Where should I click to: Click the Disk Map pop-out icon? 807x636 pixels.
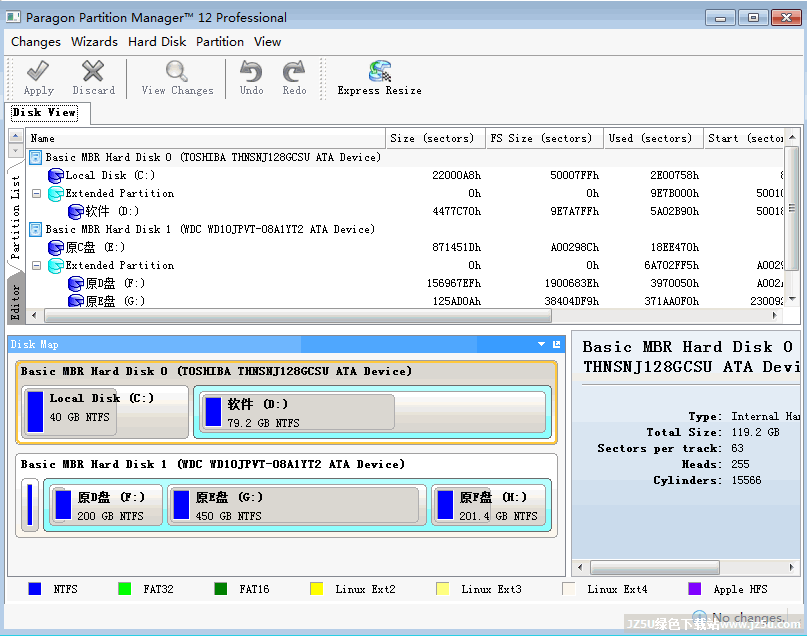[556, 344]
